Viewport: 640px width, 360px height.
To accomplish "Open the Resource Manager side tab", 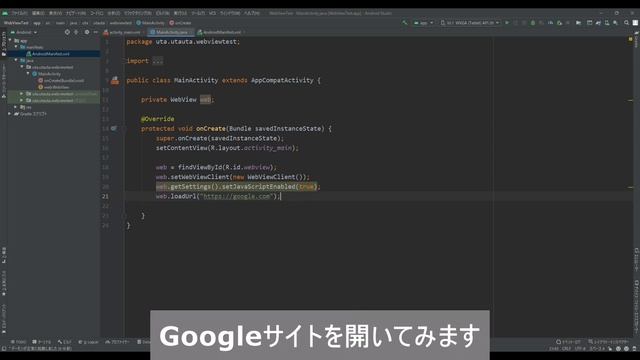I will tap(4, 81).
